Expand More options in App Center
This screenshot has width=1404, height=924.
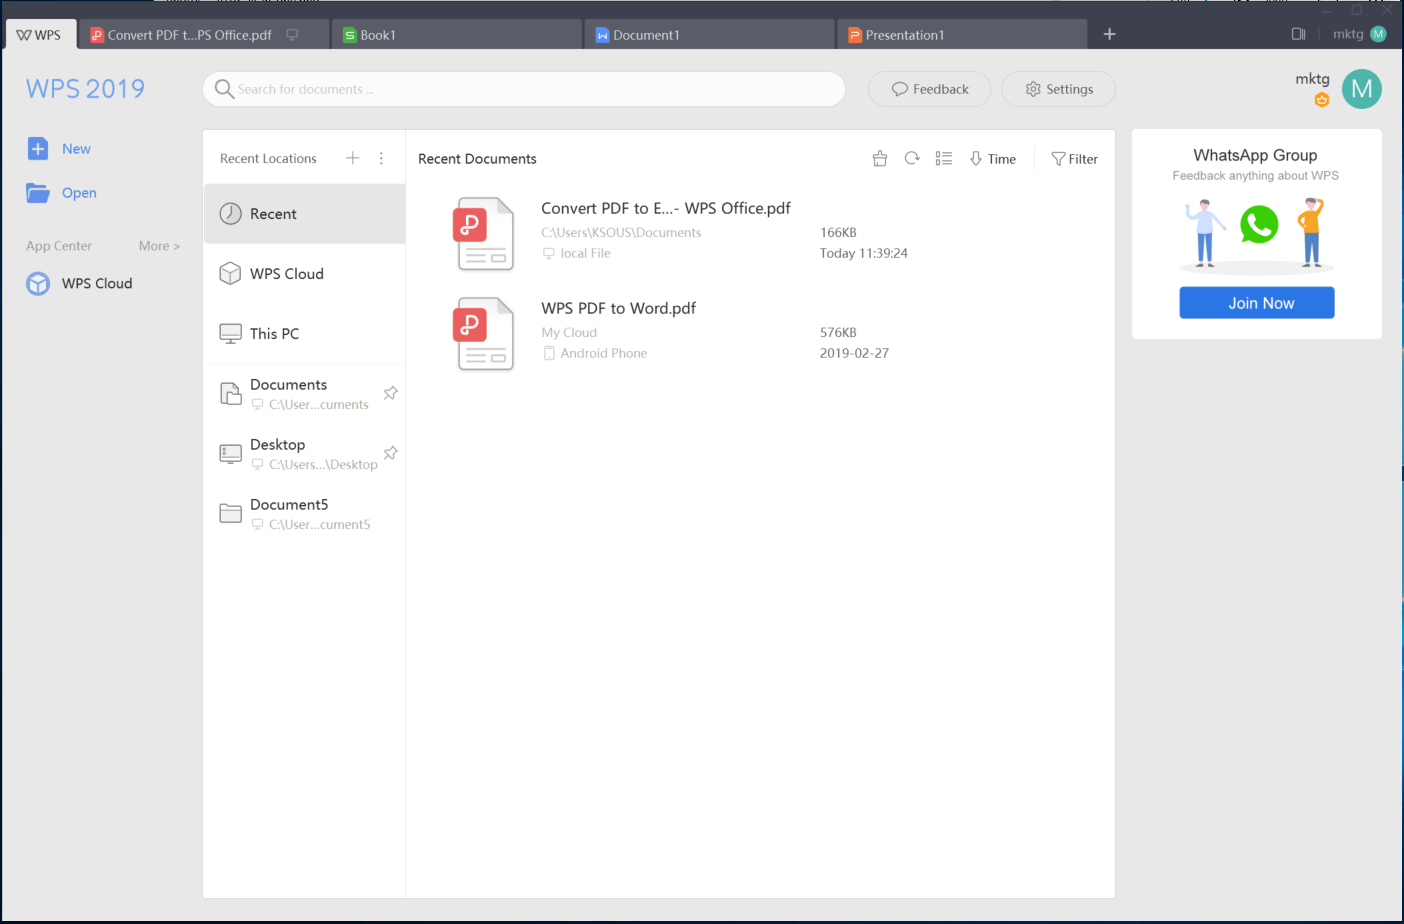tap(159, 245)
